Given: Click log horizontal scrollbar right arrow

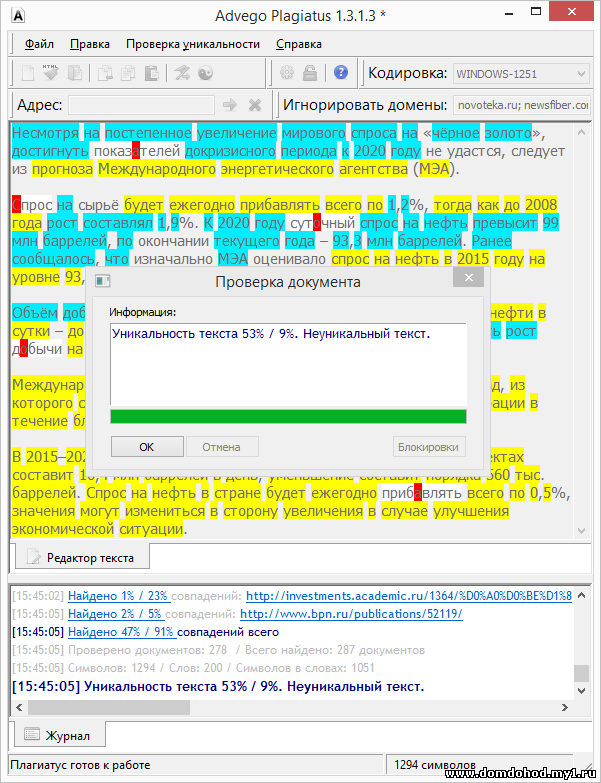Looking at the screenshot, I should pos(565,707).
